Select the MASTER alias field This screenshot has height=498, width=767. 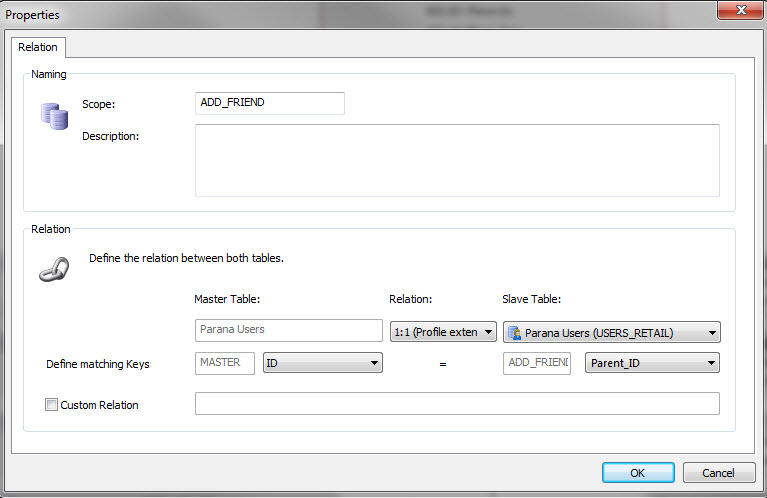click(225, 363)
